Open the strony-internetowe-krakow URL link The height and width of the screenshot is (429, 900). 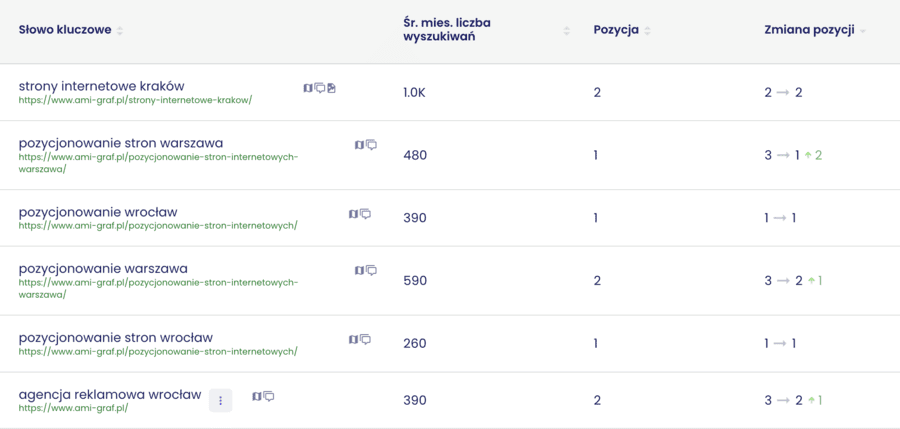135,100
